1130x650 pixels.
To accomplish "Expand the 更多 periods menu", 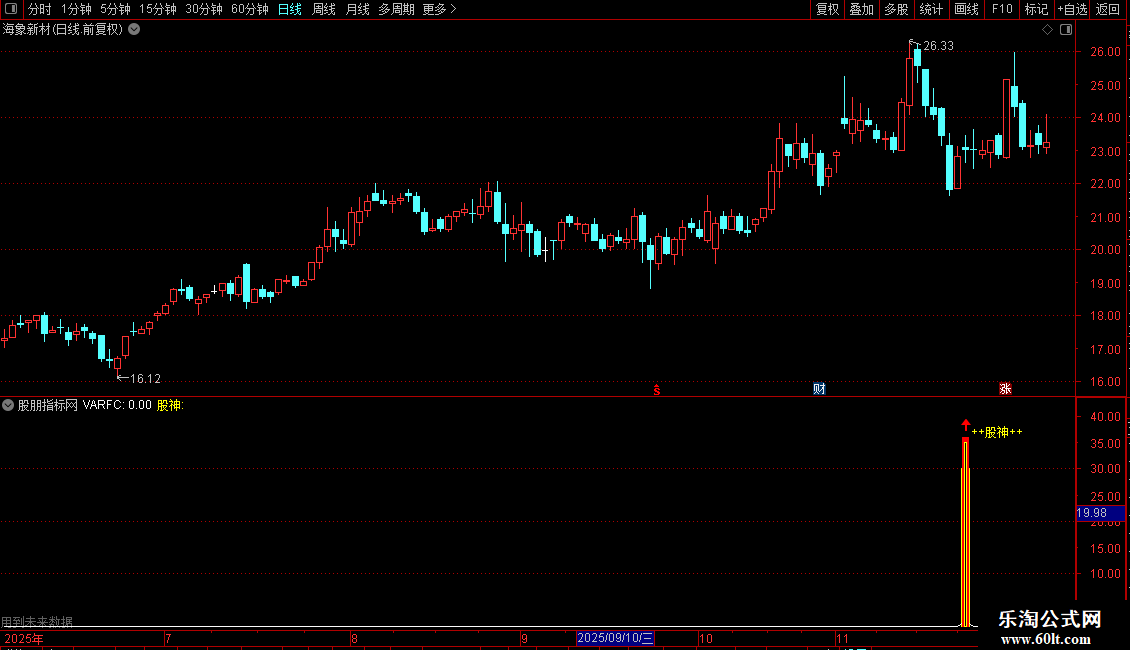I will (x=439, y=9).
